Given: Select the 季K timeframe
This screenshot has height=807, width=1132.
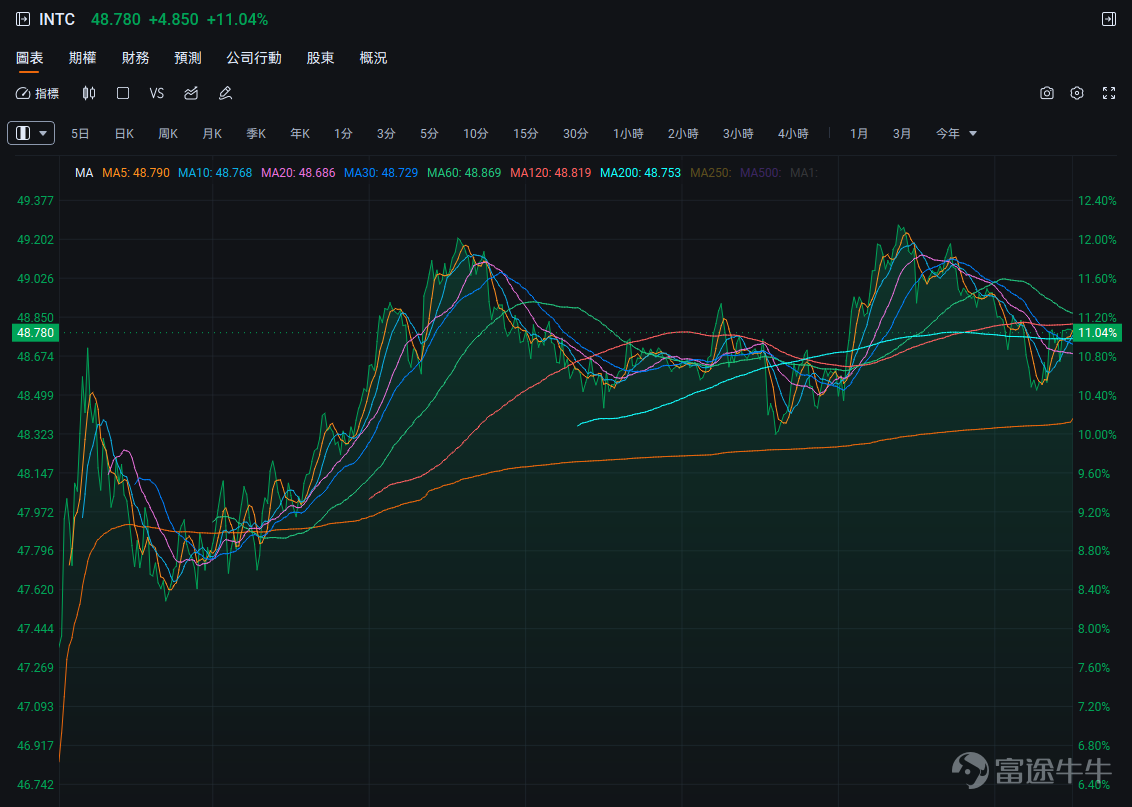Looking at the screenshot, I should (256, 134).
